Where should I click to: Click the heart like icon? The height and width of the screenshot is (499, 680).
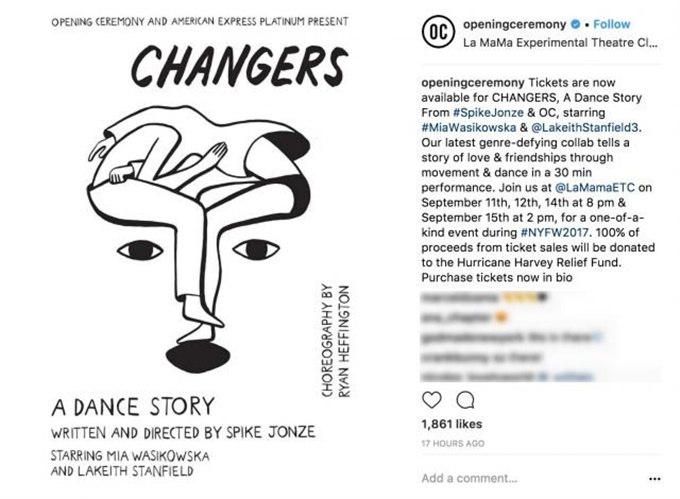431,400
